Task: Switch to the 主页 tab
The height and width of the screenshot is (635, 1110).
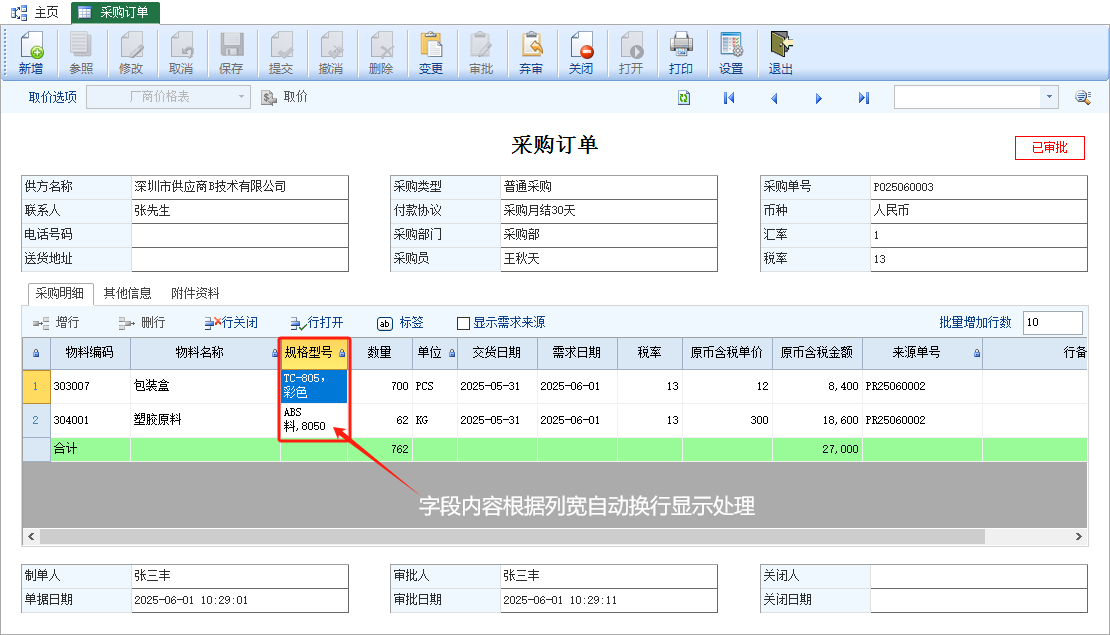Action: [x=35, y=12]
